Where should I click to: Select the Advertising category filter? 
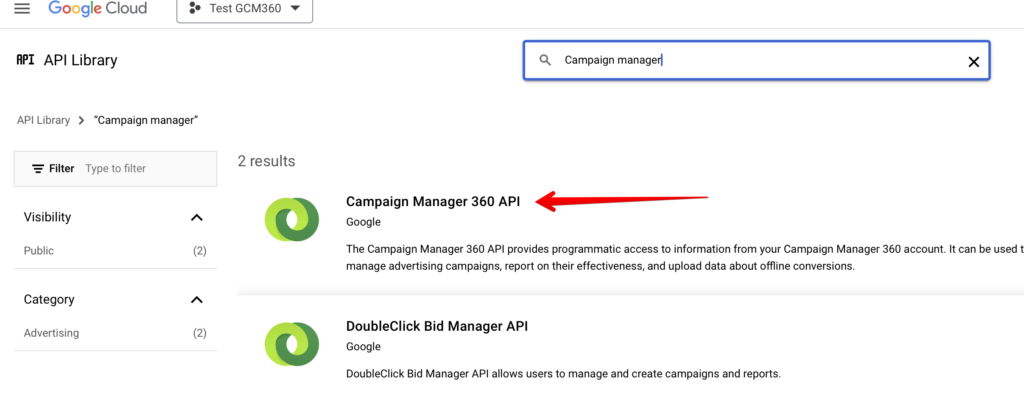(51, 333)
